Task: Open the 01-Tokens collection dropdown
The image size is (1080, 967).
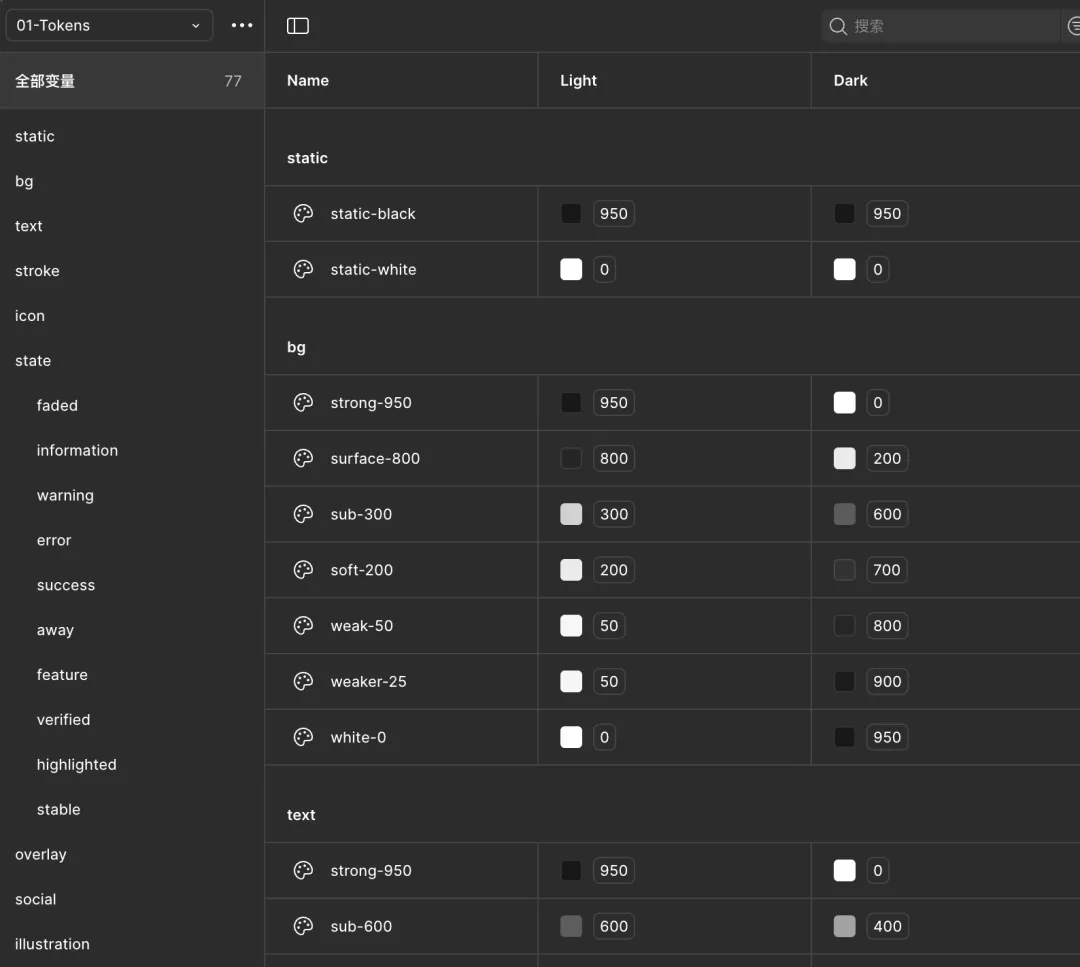Action: pyautogui.click(x=109, y=26)
